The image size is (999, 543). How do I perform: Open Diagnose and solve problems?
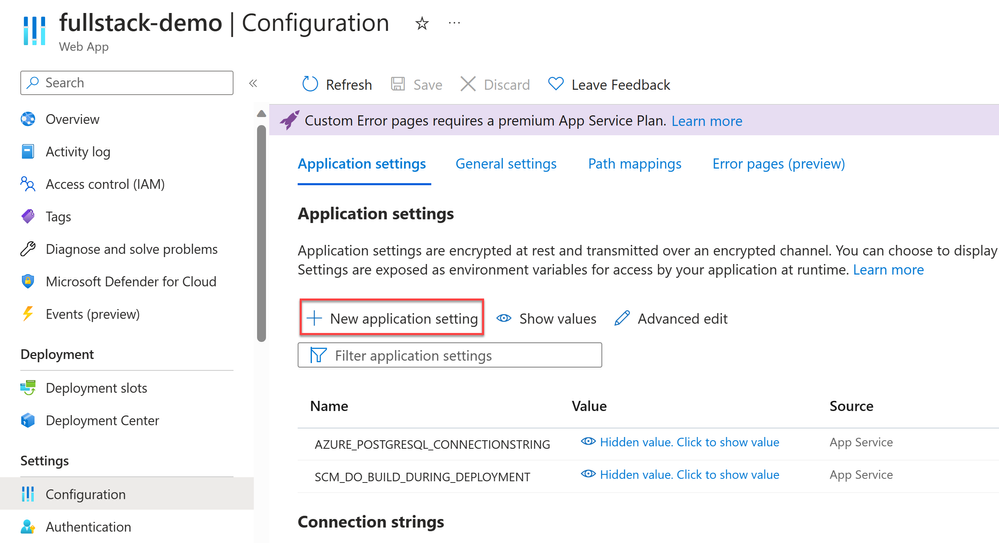click(132, 249)
